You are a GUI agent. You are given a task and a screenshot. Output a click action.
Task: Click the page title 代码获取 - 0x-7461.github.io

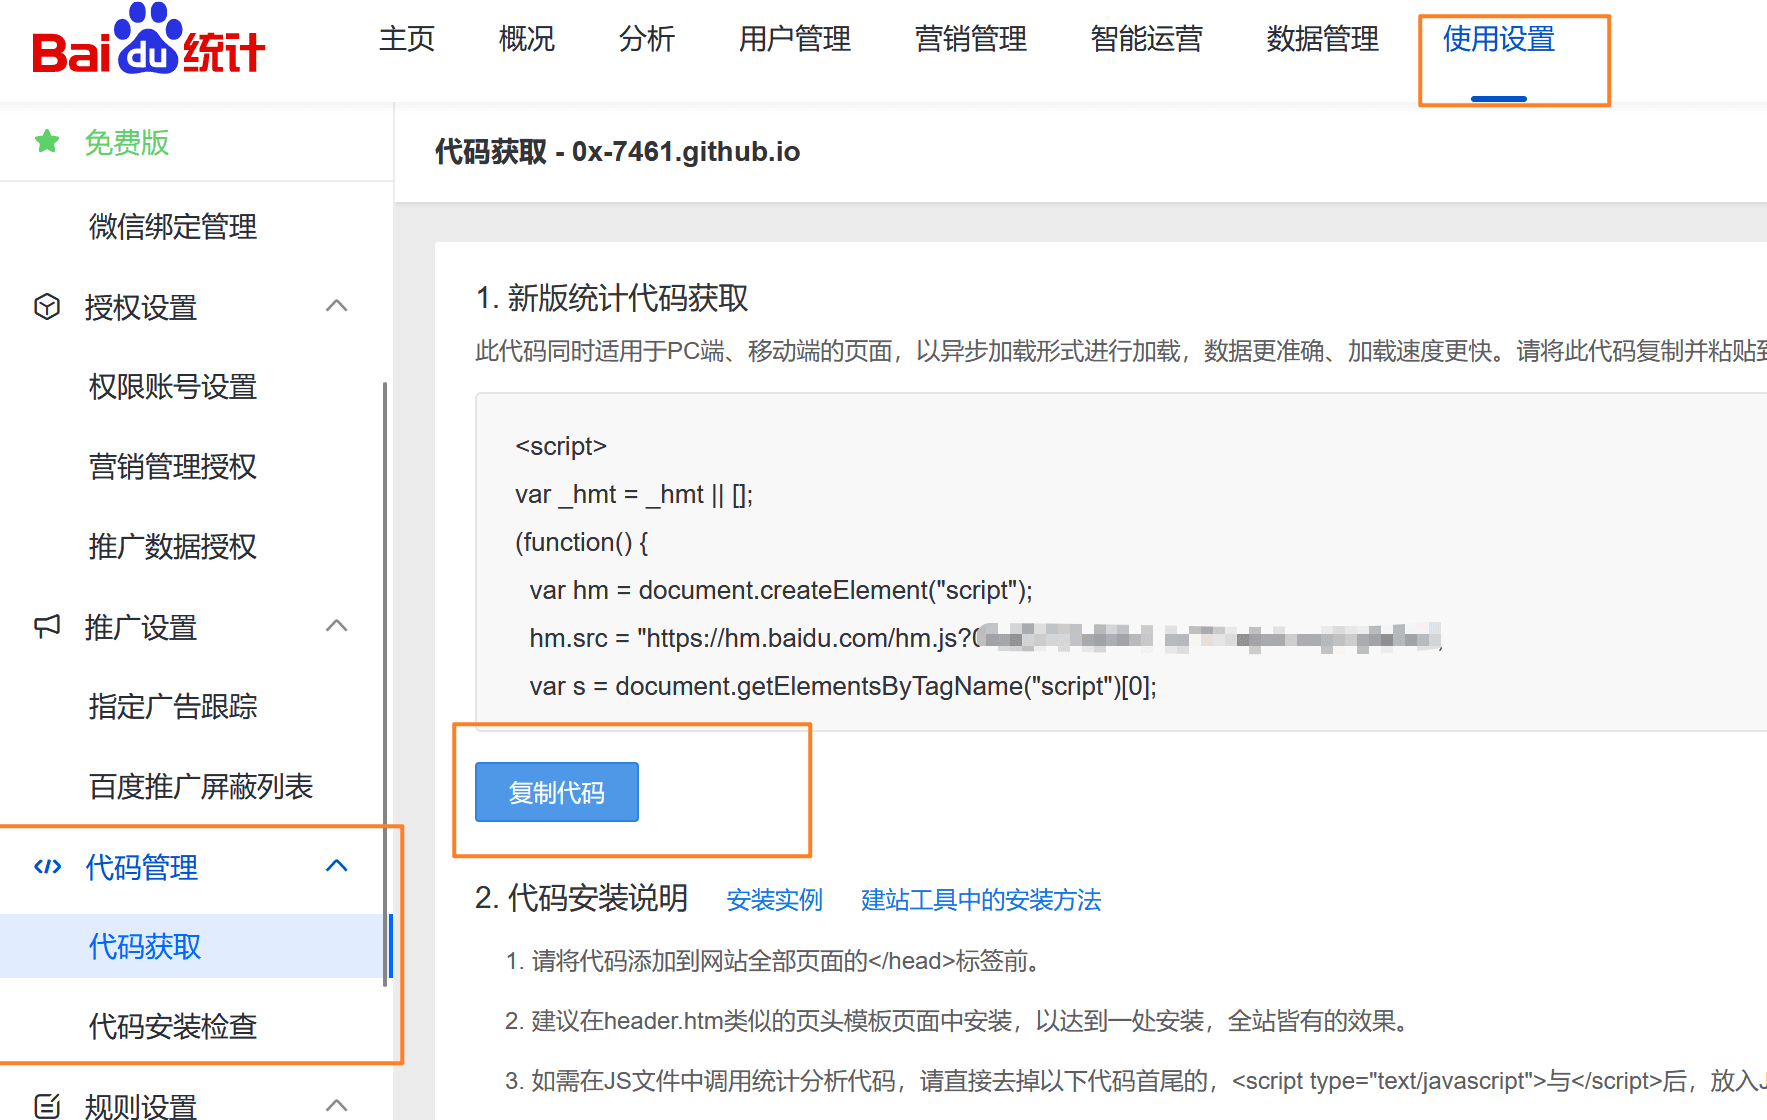pos(617,152)
